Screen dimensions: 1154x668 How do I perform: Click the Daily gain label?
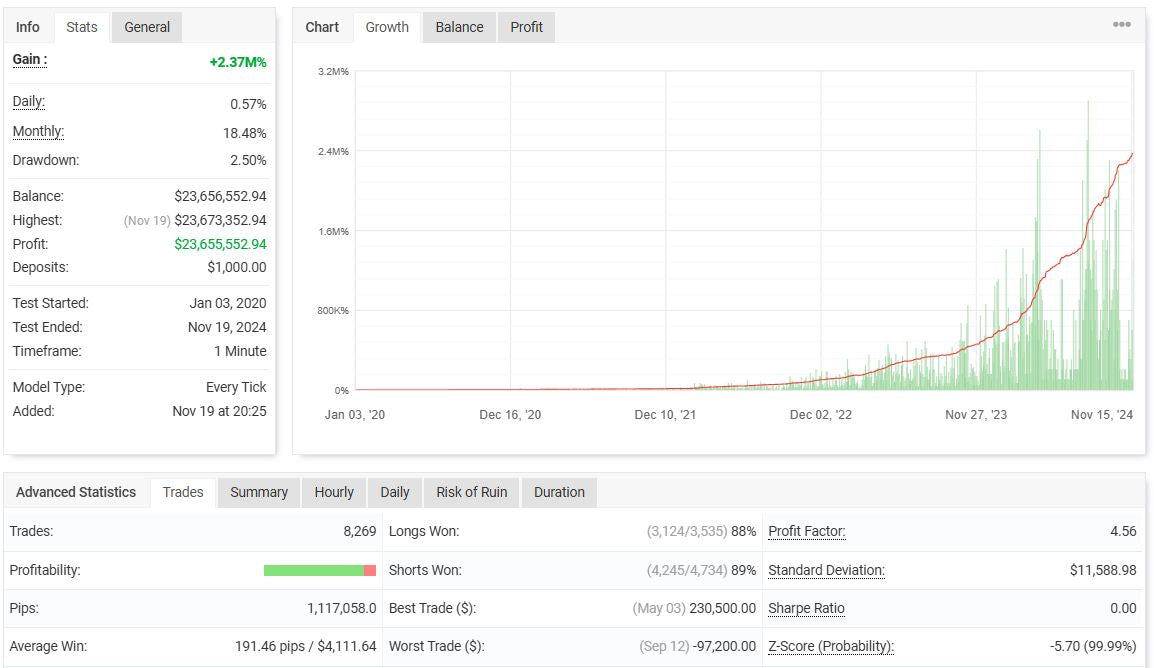[28, 102]
